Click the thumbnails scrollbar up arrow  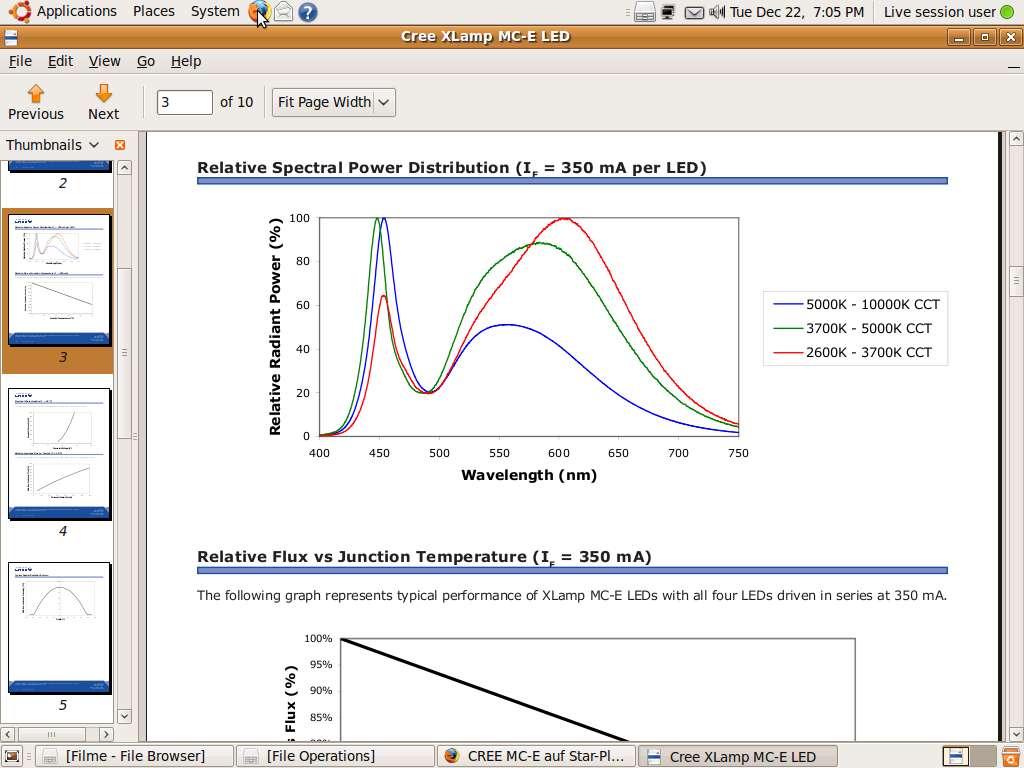tap(124, 167)
